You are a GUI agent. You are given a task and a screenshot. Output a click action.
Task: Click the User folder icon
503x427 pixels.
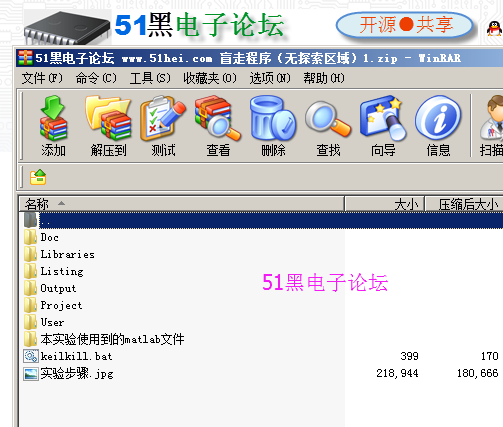click(x=30, y=322)
